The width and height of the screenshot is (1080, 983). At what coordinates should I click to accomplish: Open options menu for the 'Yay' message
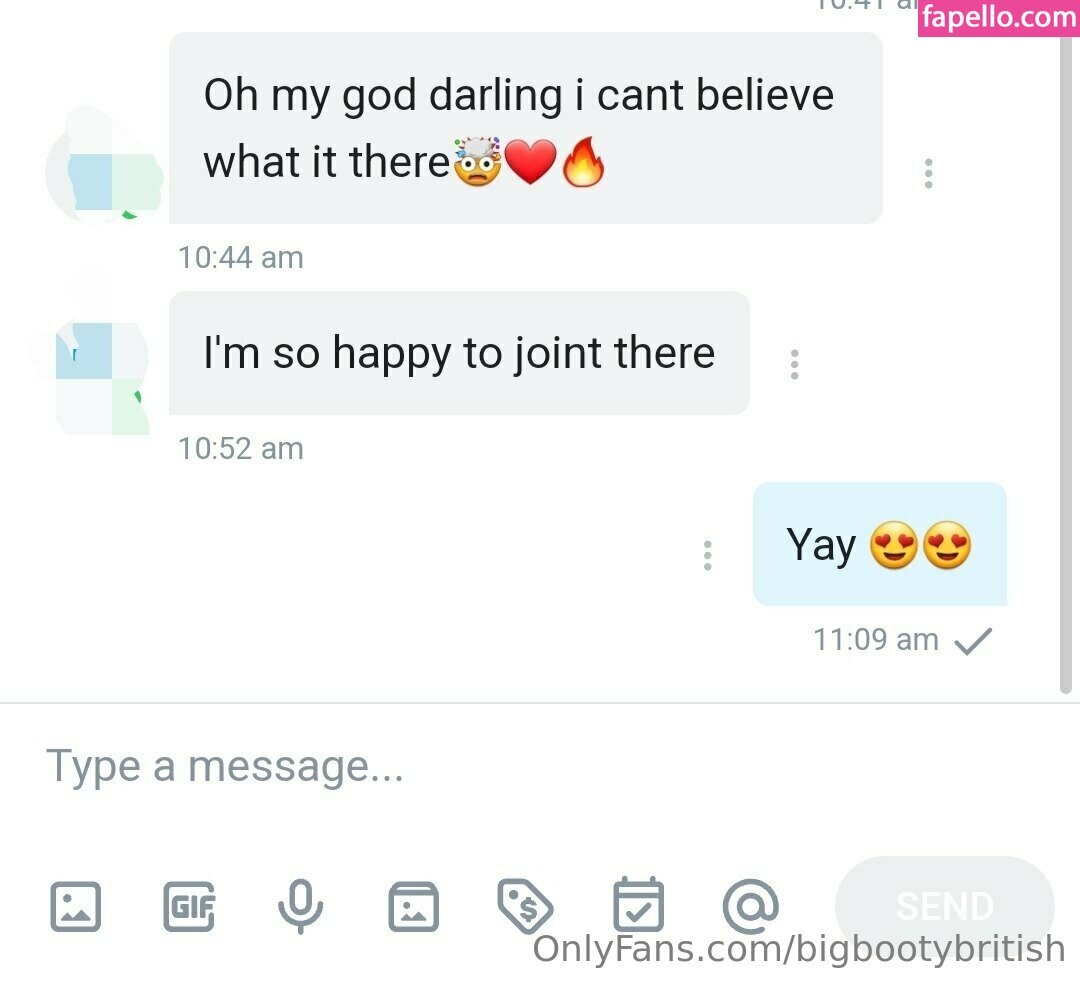click(707, 555)
